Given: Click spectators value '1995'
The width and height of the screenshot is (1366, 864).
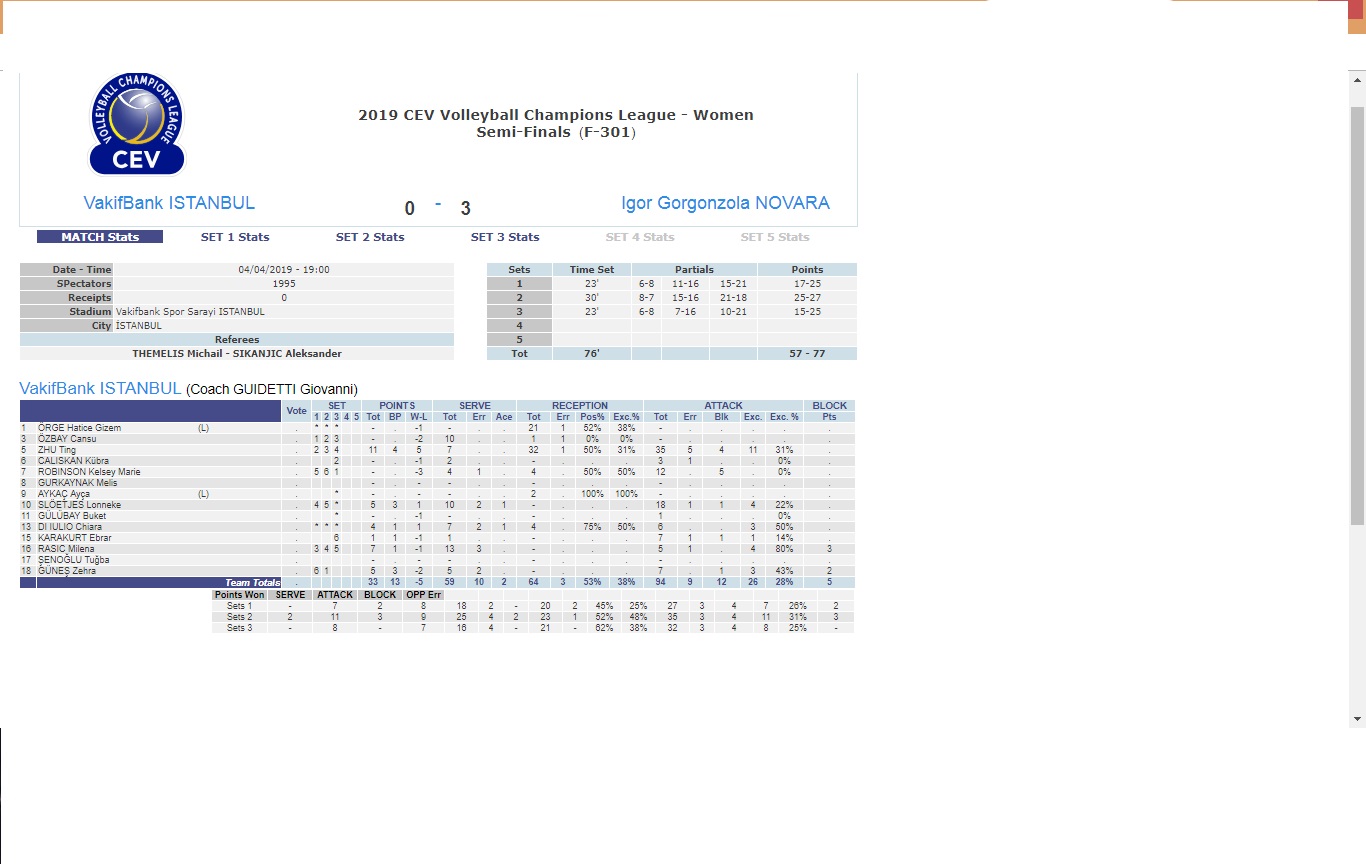Looking at the screenshot, I should (284, 284).
